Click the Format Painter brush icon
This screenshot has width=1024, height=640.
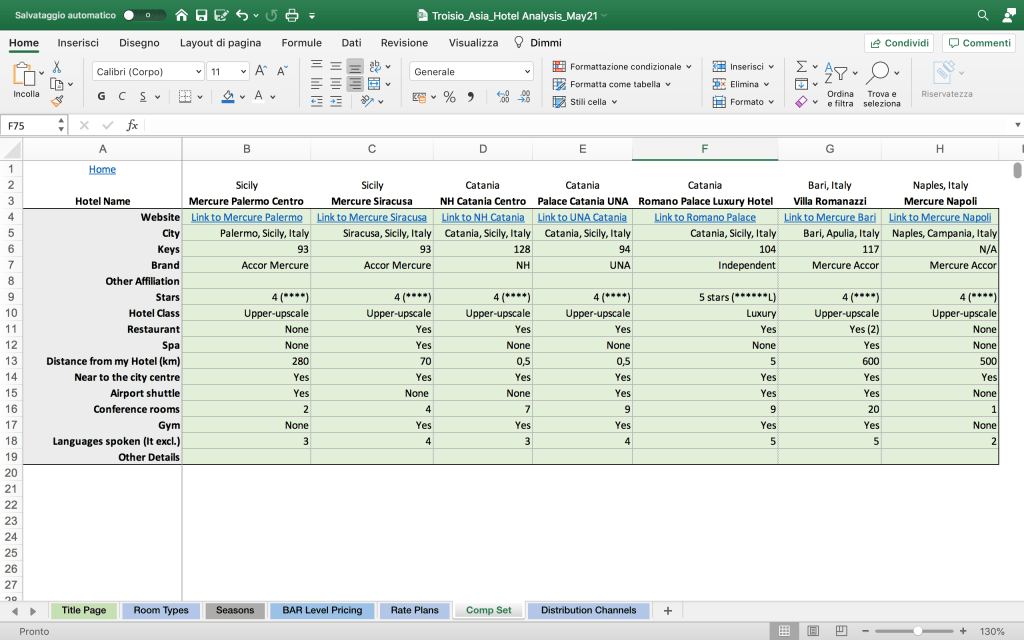[57, 100]
